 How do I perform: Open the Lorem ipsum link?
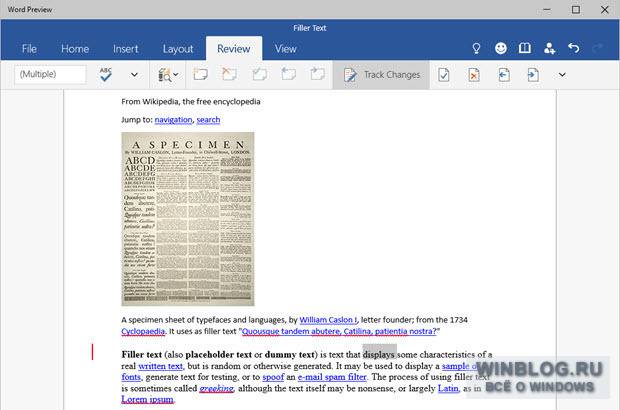147,399
